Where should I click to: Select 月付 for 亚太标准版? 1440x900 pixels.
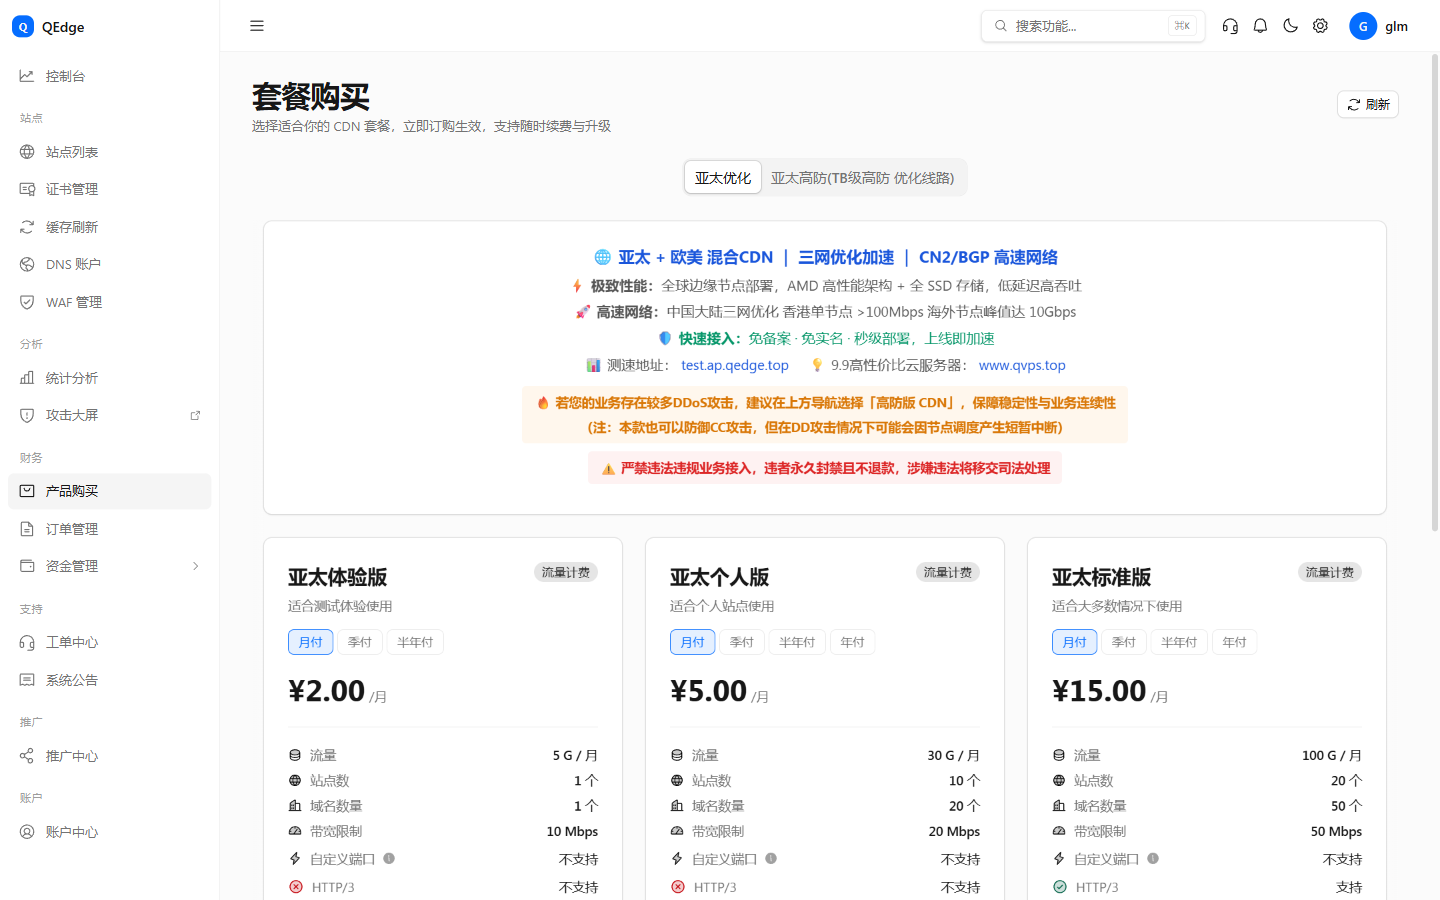[1075, 642]
